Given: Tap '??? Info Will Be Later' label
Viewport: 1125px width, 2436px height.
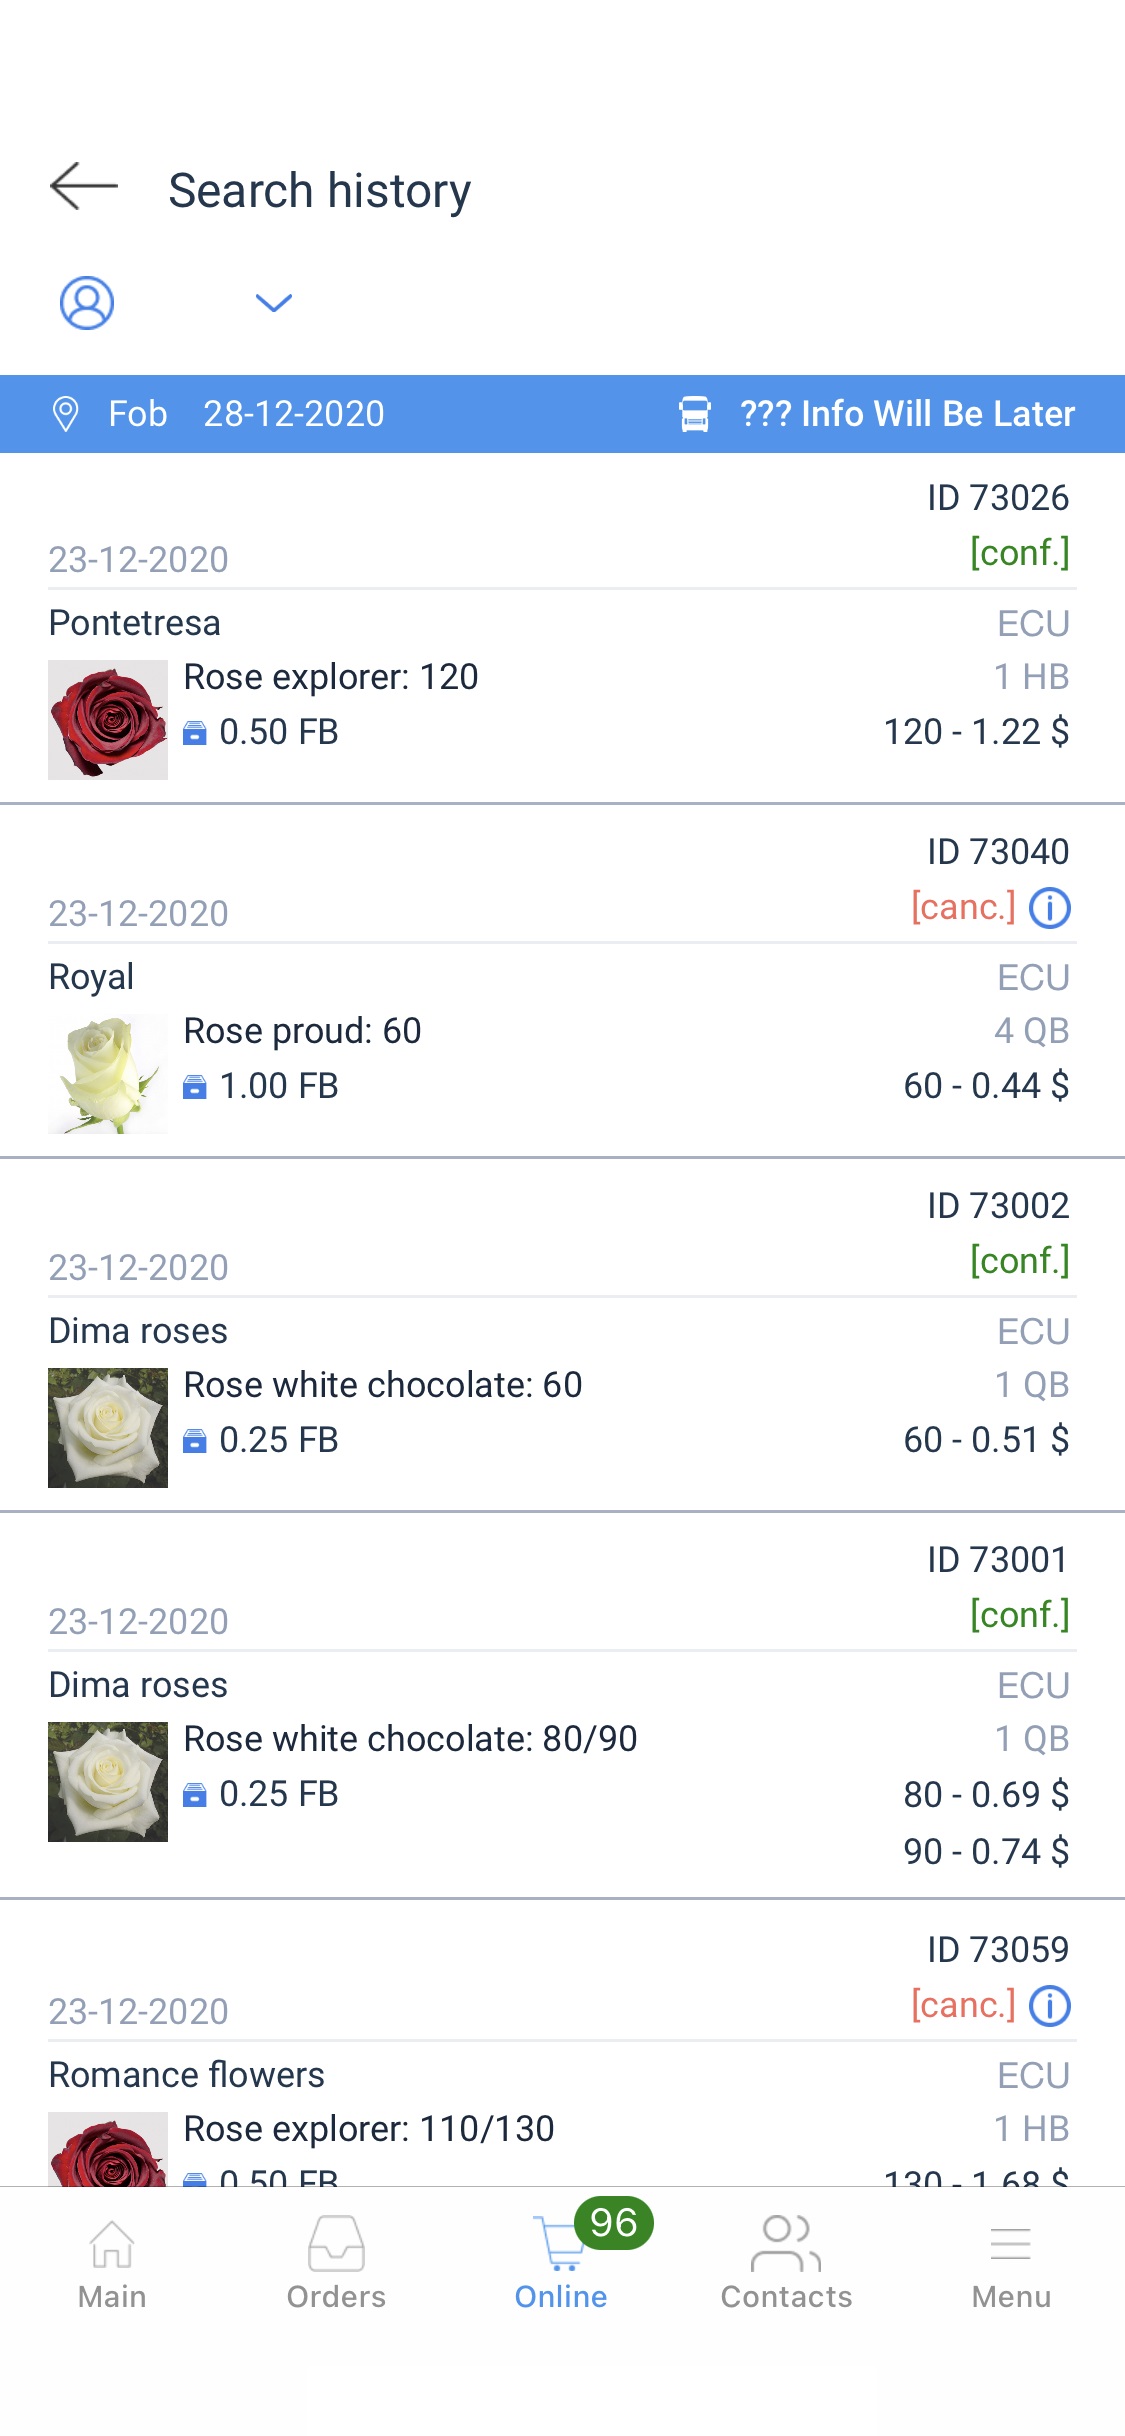Looking at the screenshot, I should coord(907,414).
